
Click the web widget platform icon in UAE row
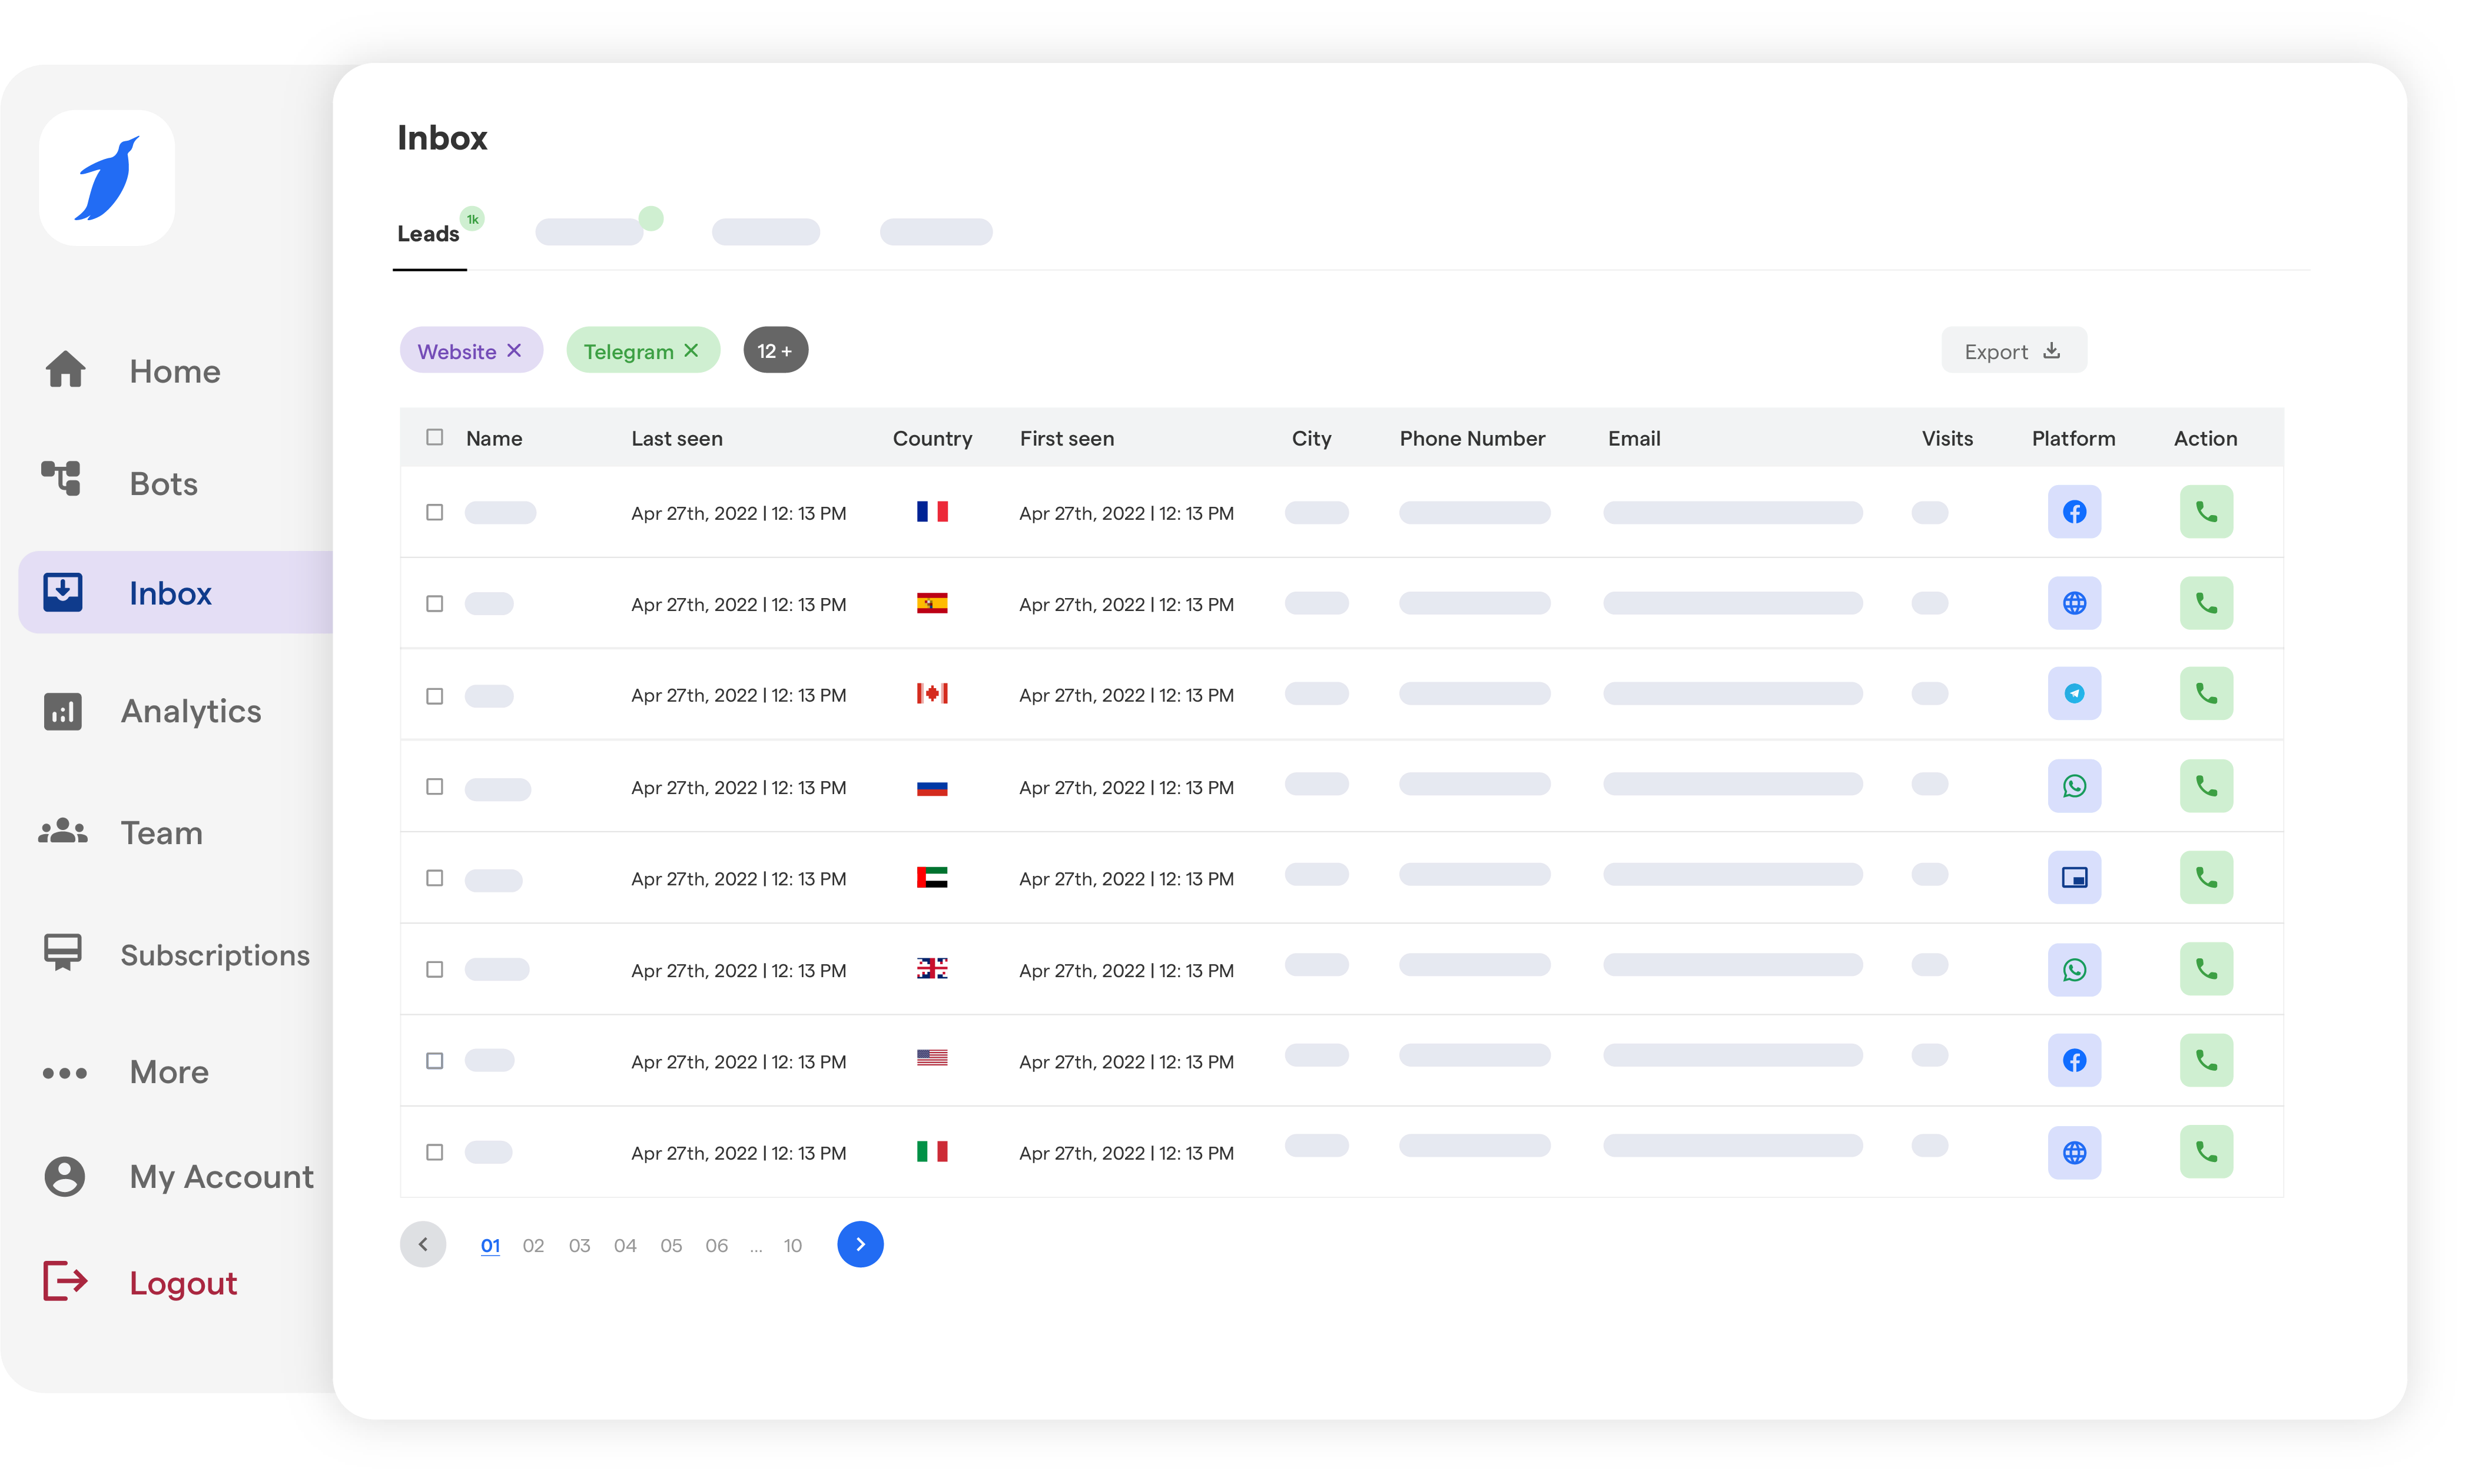[2074, 878]
